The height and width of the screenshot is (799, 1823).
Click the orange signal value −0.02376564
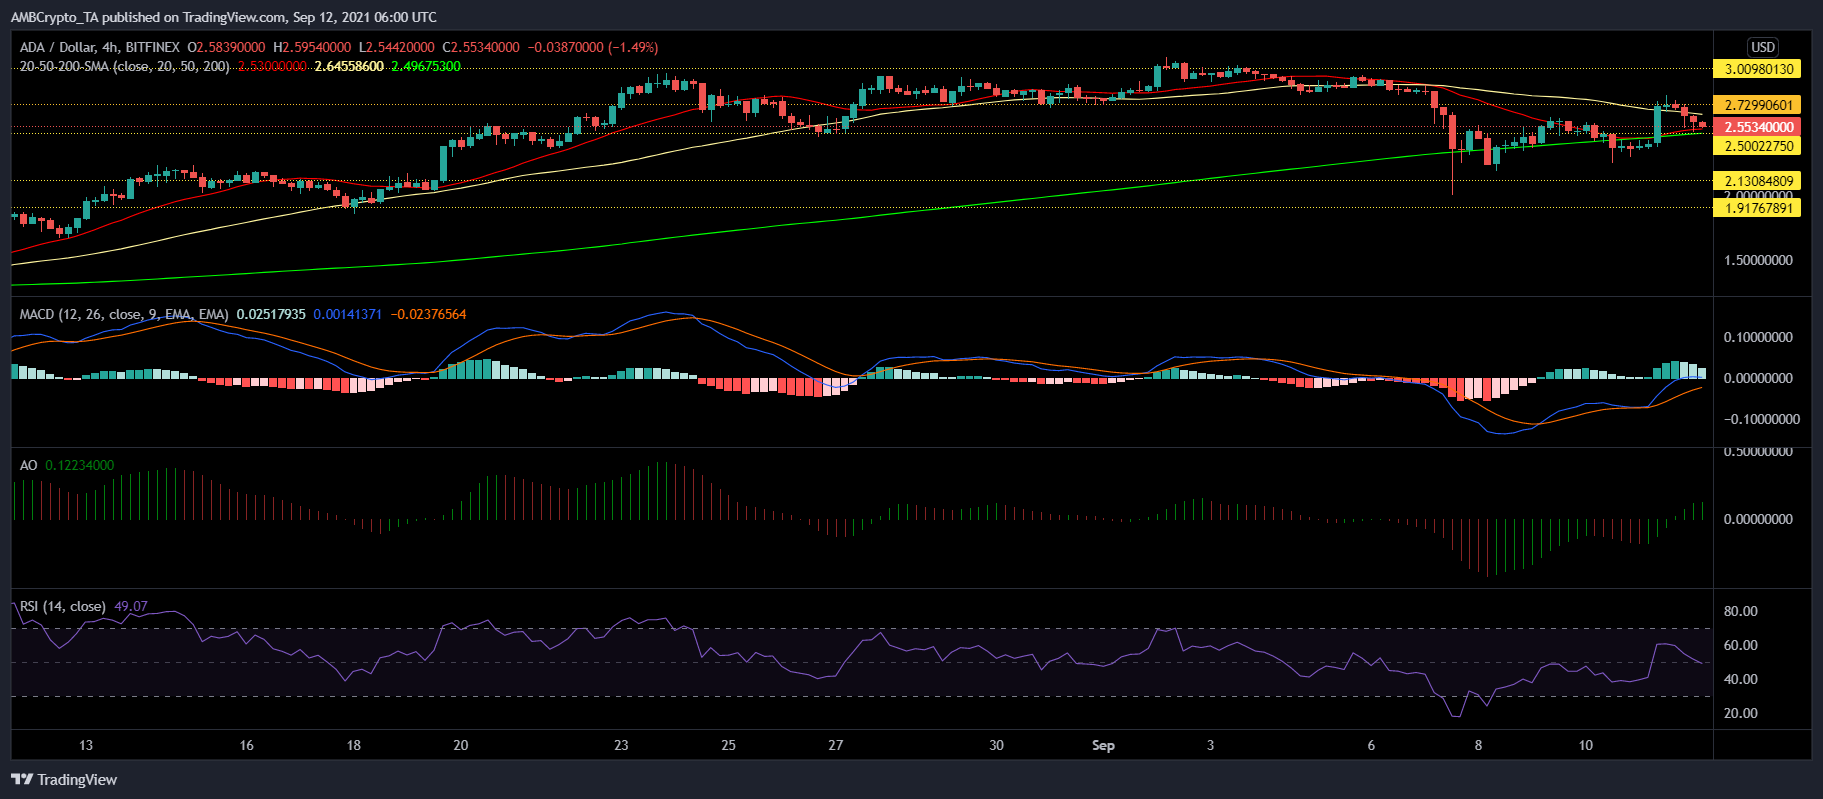pyautogui.click(x=428, y=314)
